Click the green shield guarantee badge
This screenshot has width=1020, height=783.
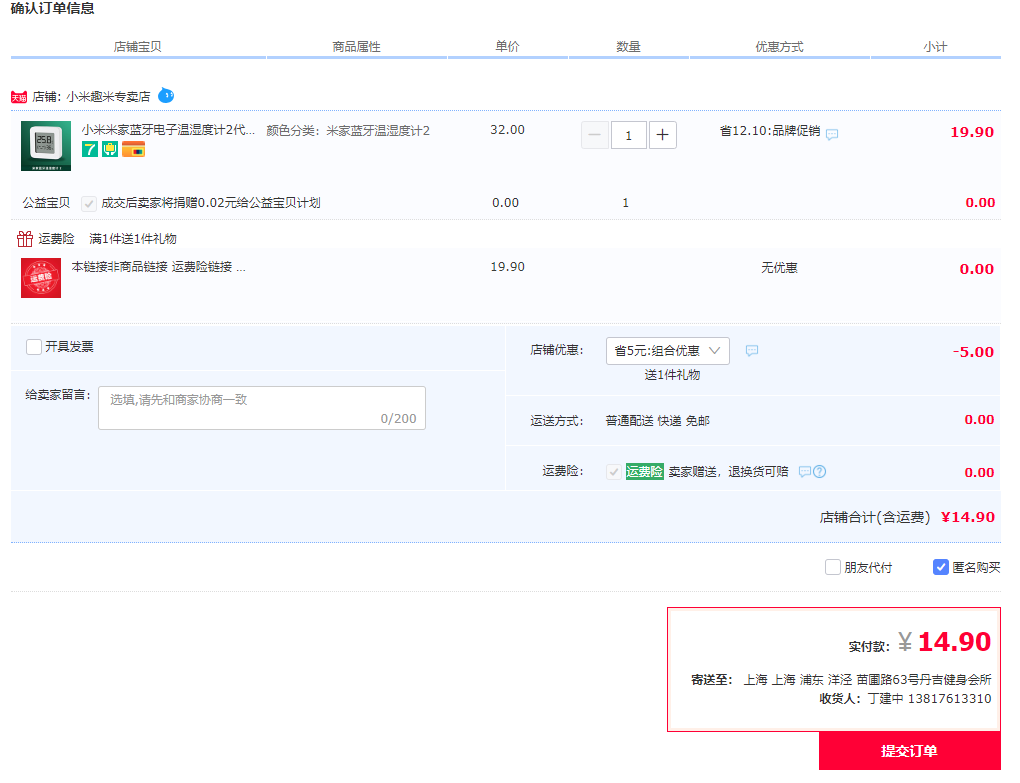pyautogui.click(x=110, y=150)
